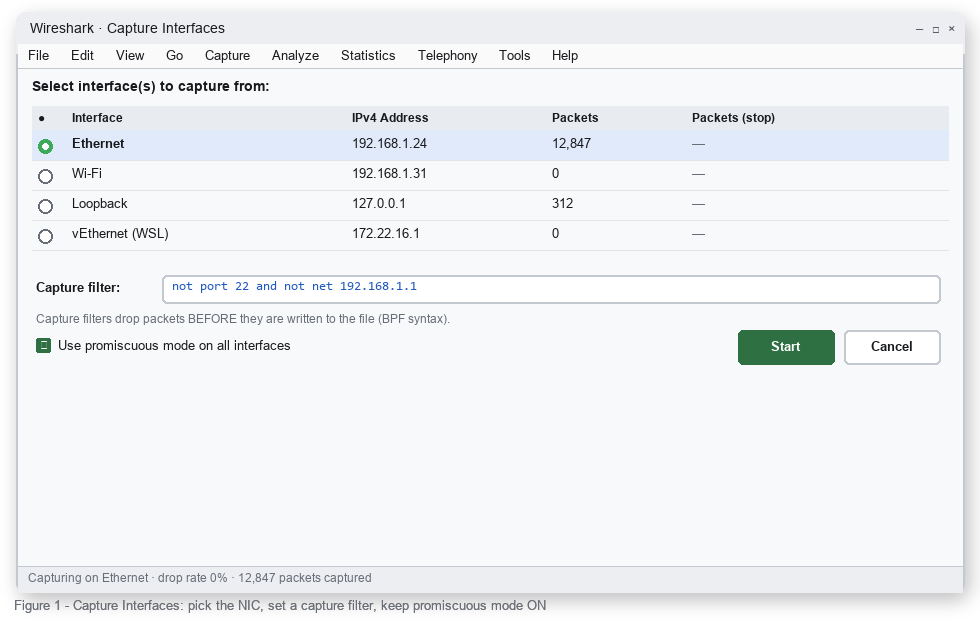Cancel the capture dialog

click(892, 347)
